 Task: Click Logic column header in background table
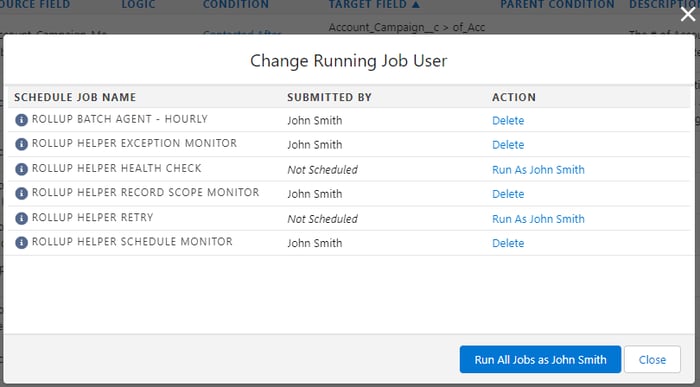tap(138, 4)
